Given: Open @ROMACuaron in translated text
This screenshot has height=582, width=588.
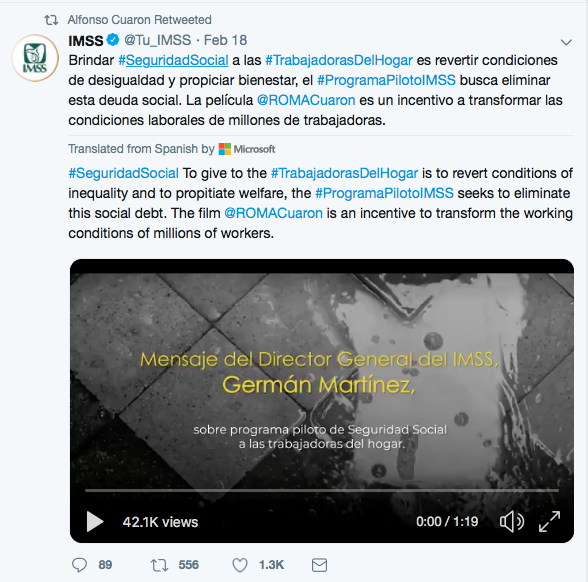Looking at the screenshot, I should point(273,213).
